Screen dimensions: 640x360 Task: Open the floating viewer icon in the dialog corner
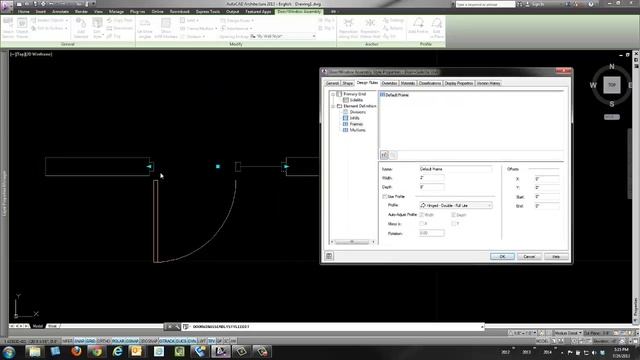pos(329,256)
